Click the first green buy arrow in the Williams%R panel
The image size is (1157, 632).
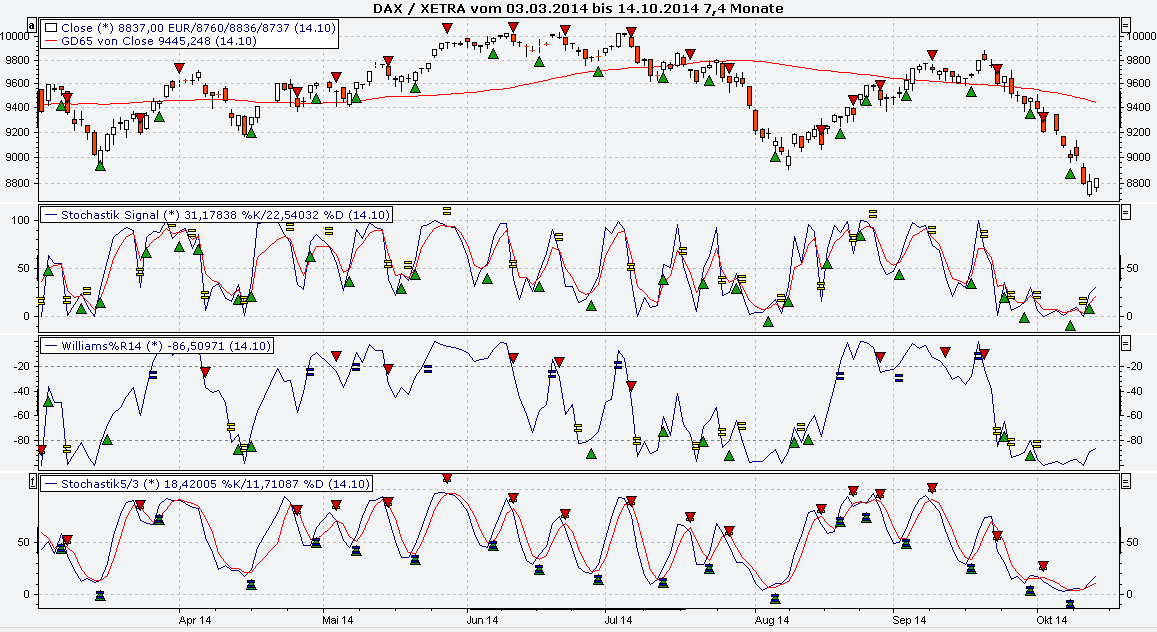[x=49, y=401]
